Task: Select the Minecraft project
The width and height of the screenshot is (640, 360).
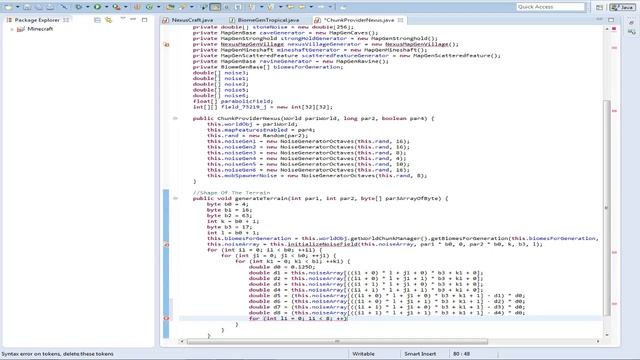Action: pos(40,29)
